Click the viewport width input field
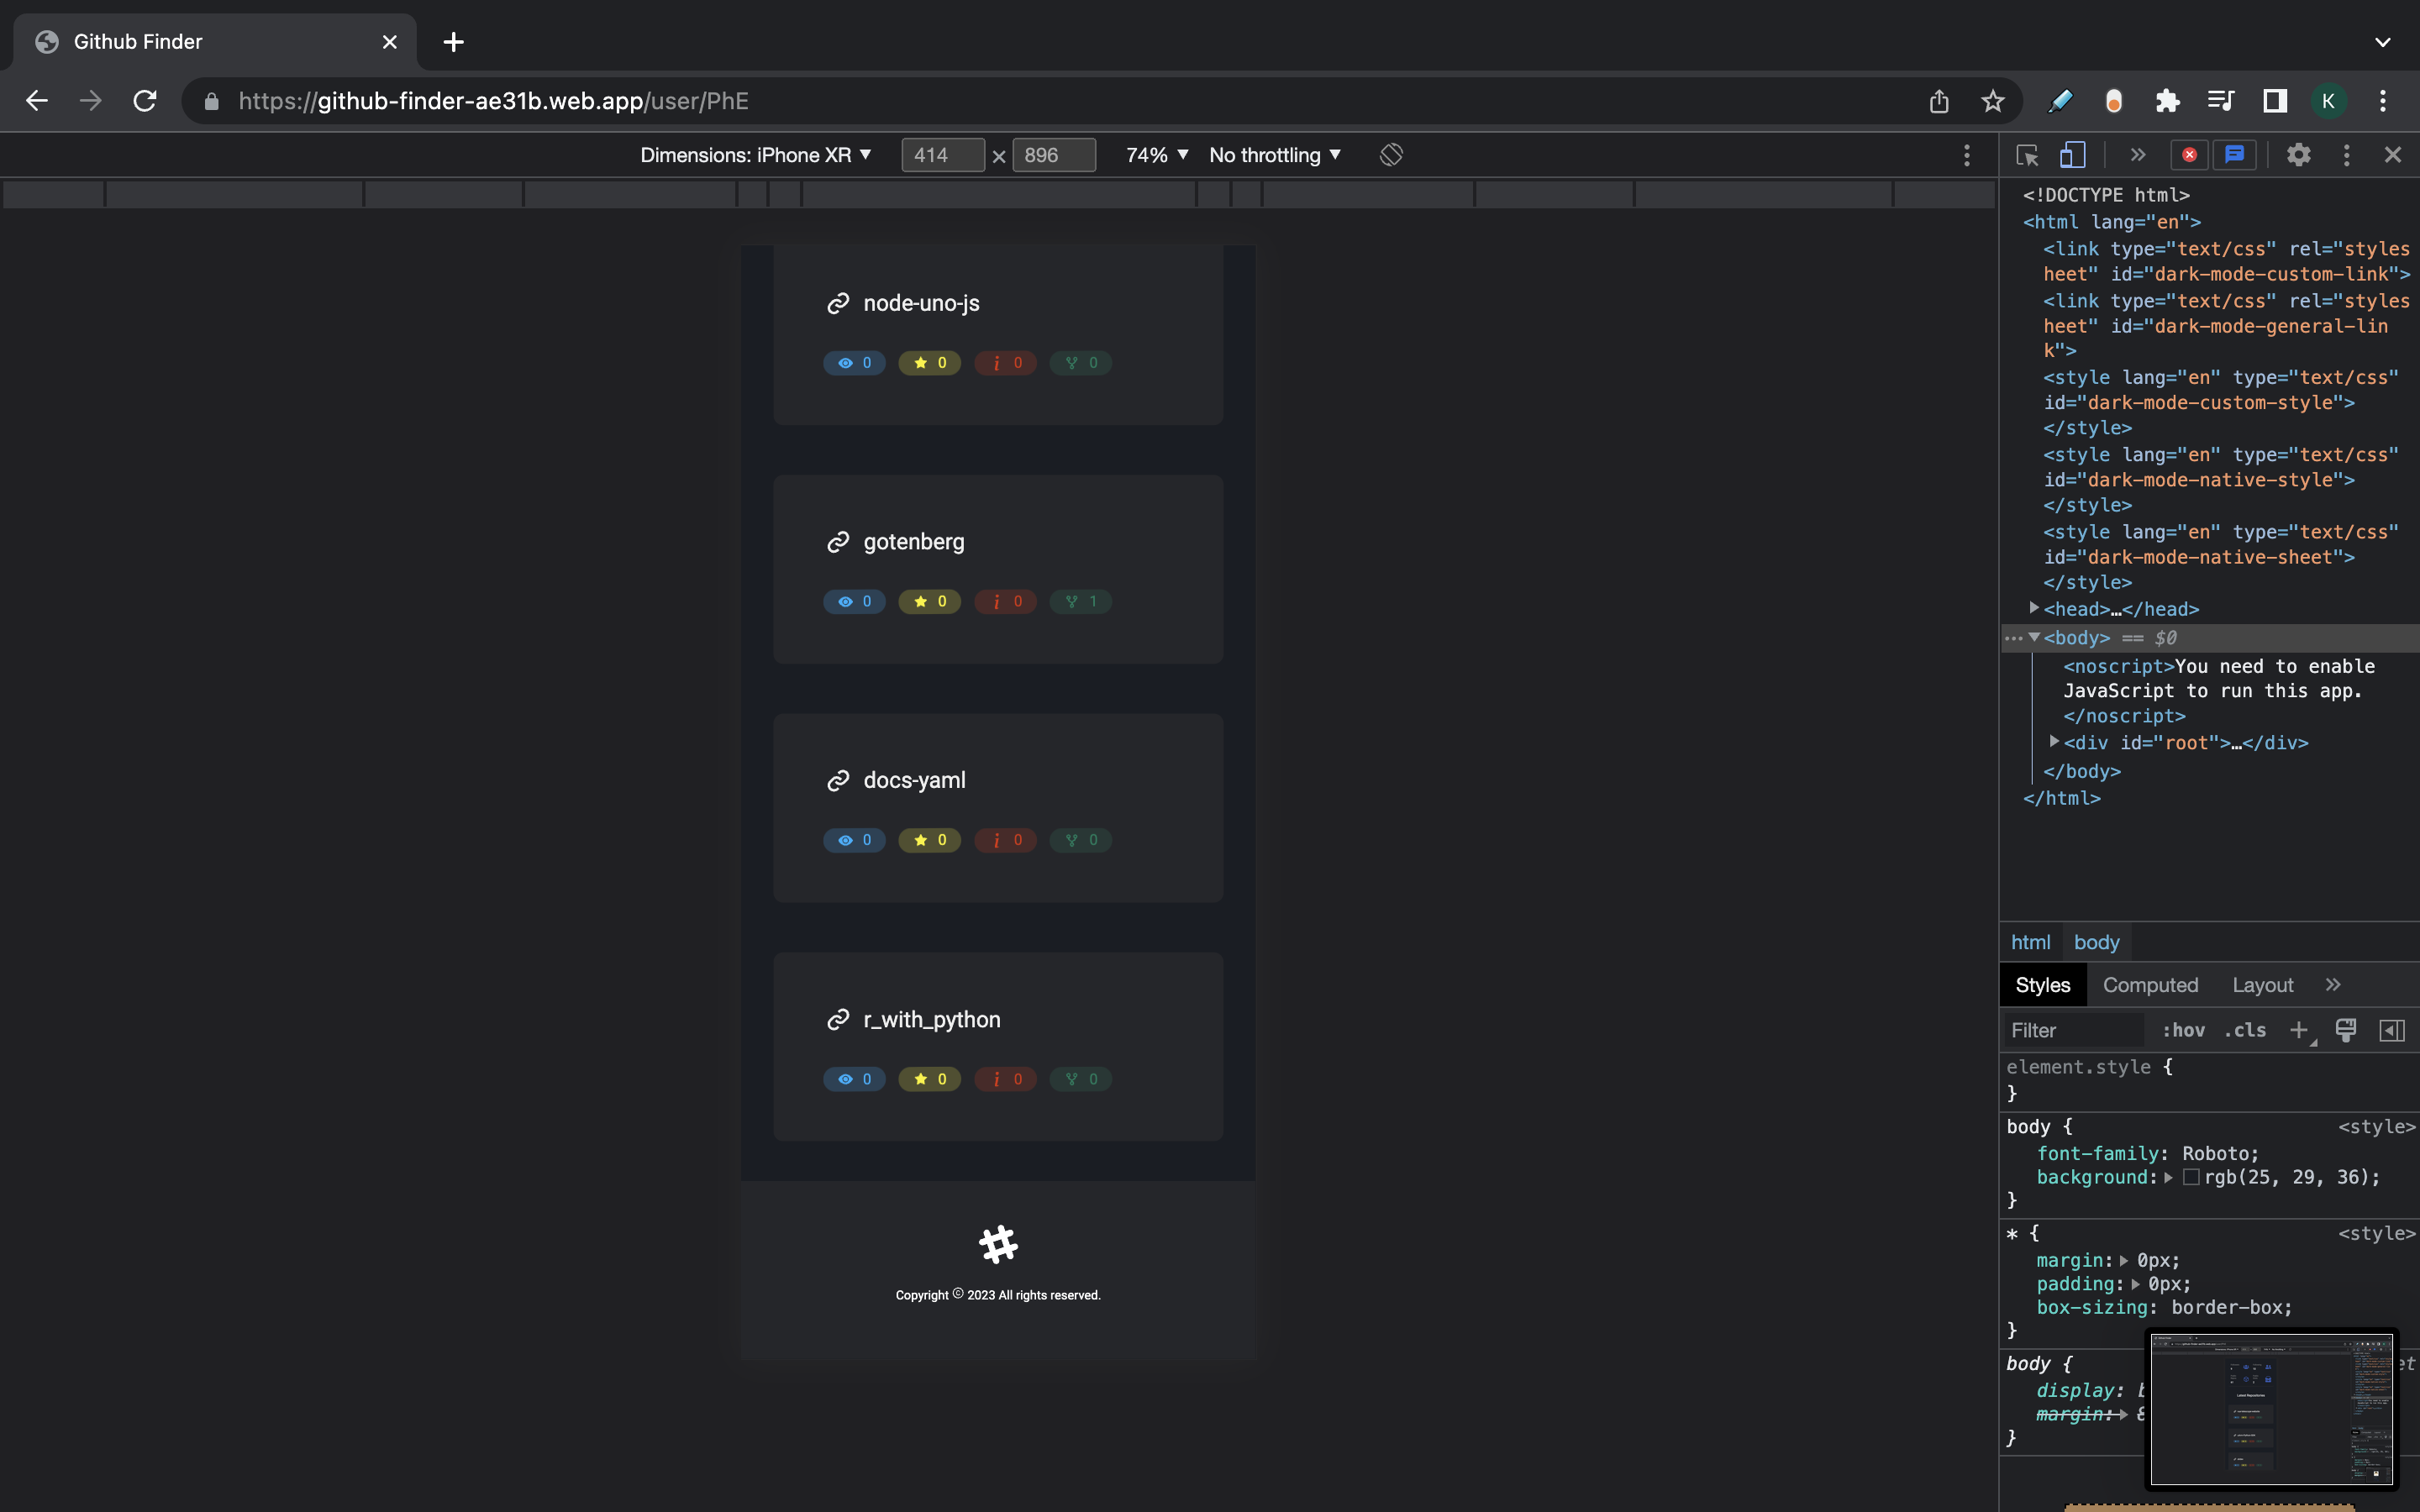2420x1512 pixels. click(x=941, y=155)
